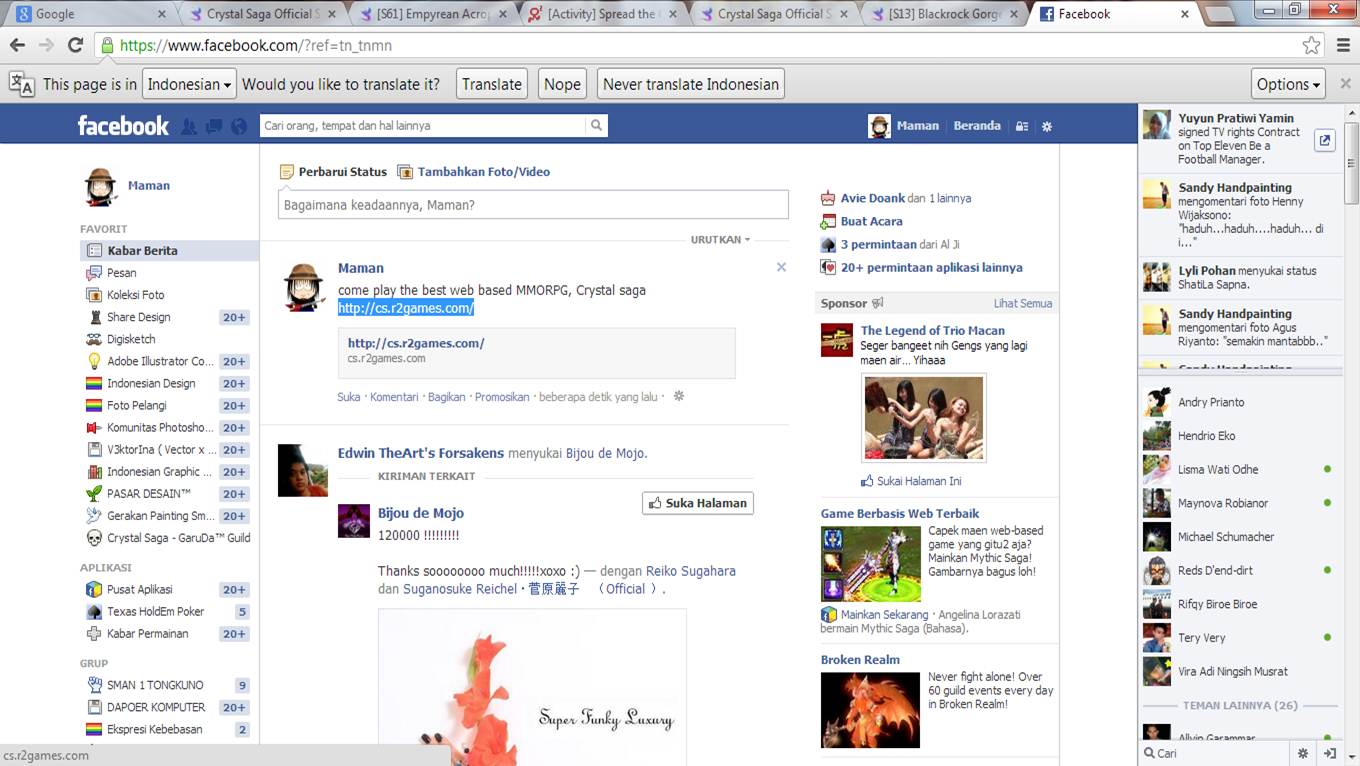Reload the page in Chrome
1360x766 pixels.
click(75, 46)
